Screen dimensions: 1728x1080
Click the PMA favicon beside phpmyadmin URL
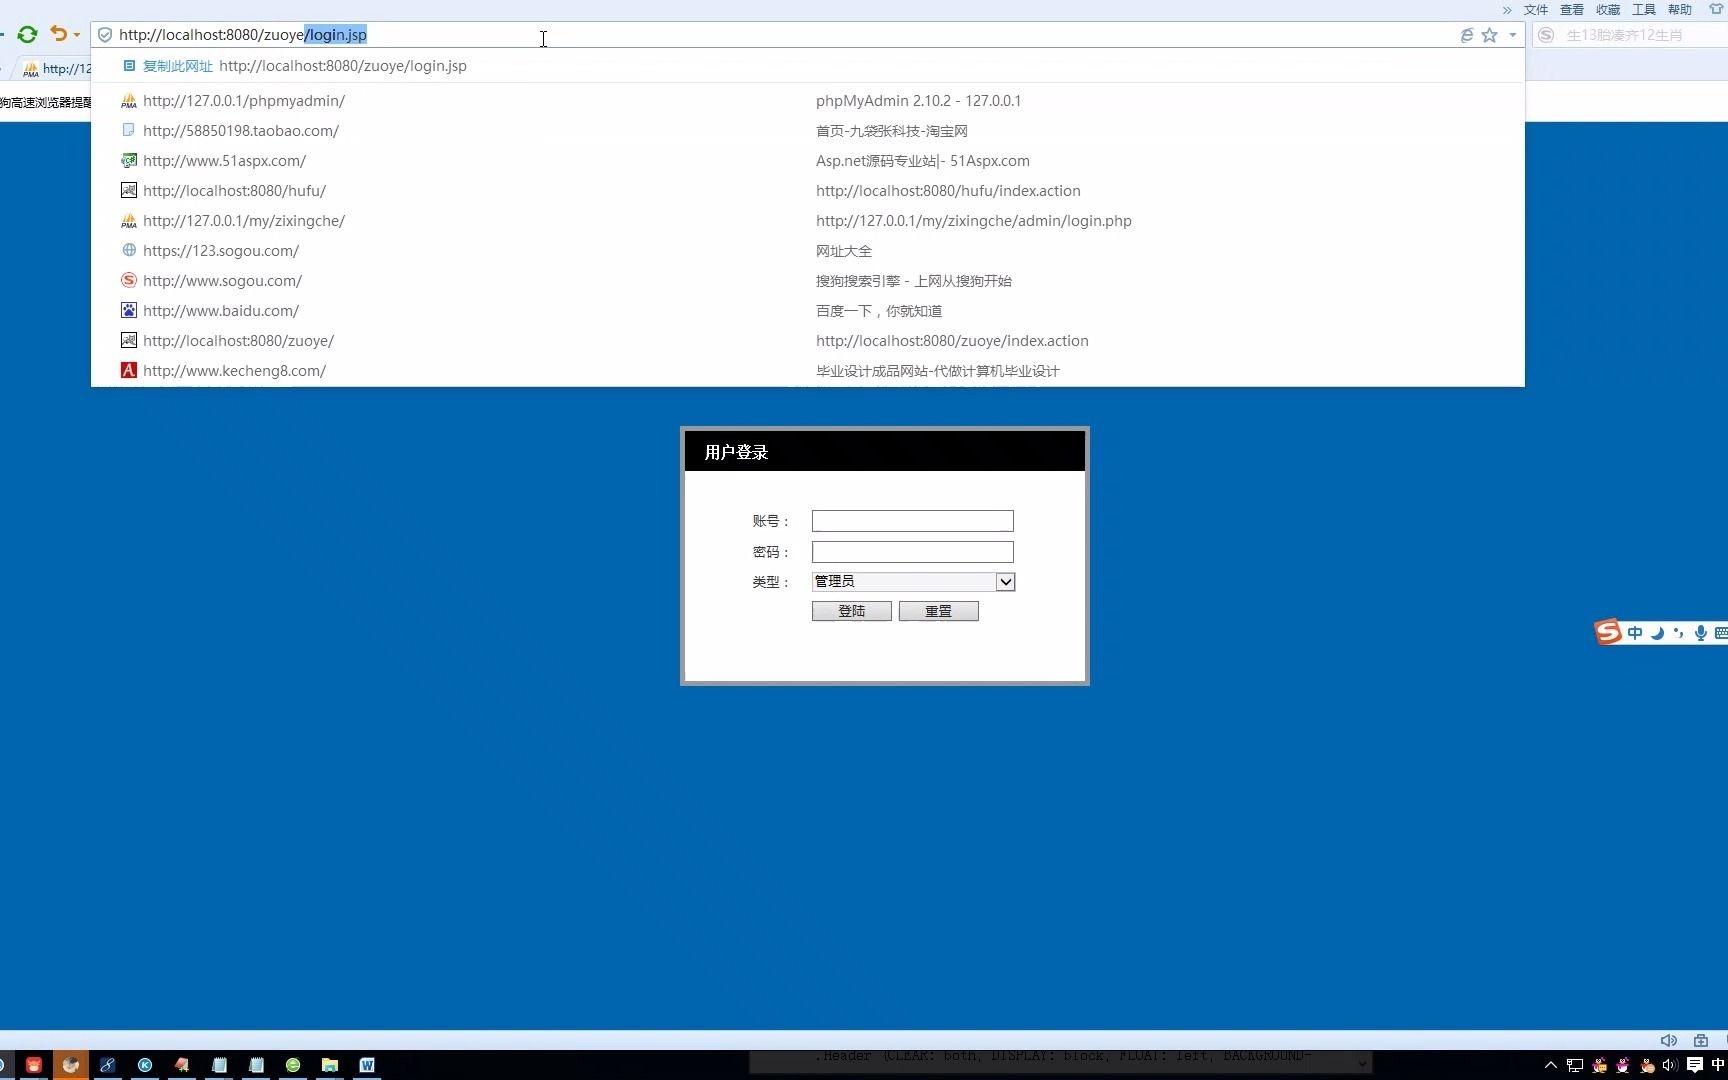pyautogui.click(x=129, y=101)
